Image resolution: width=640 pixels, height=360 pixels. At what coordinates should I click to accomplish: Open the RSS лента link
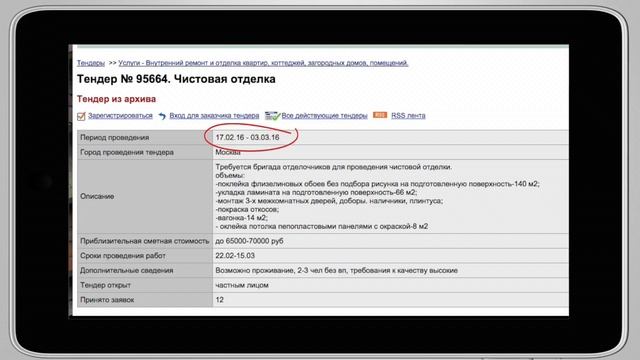click(408, 116)
